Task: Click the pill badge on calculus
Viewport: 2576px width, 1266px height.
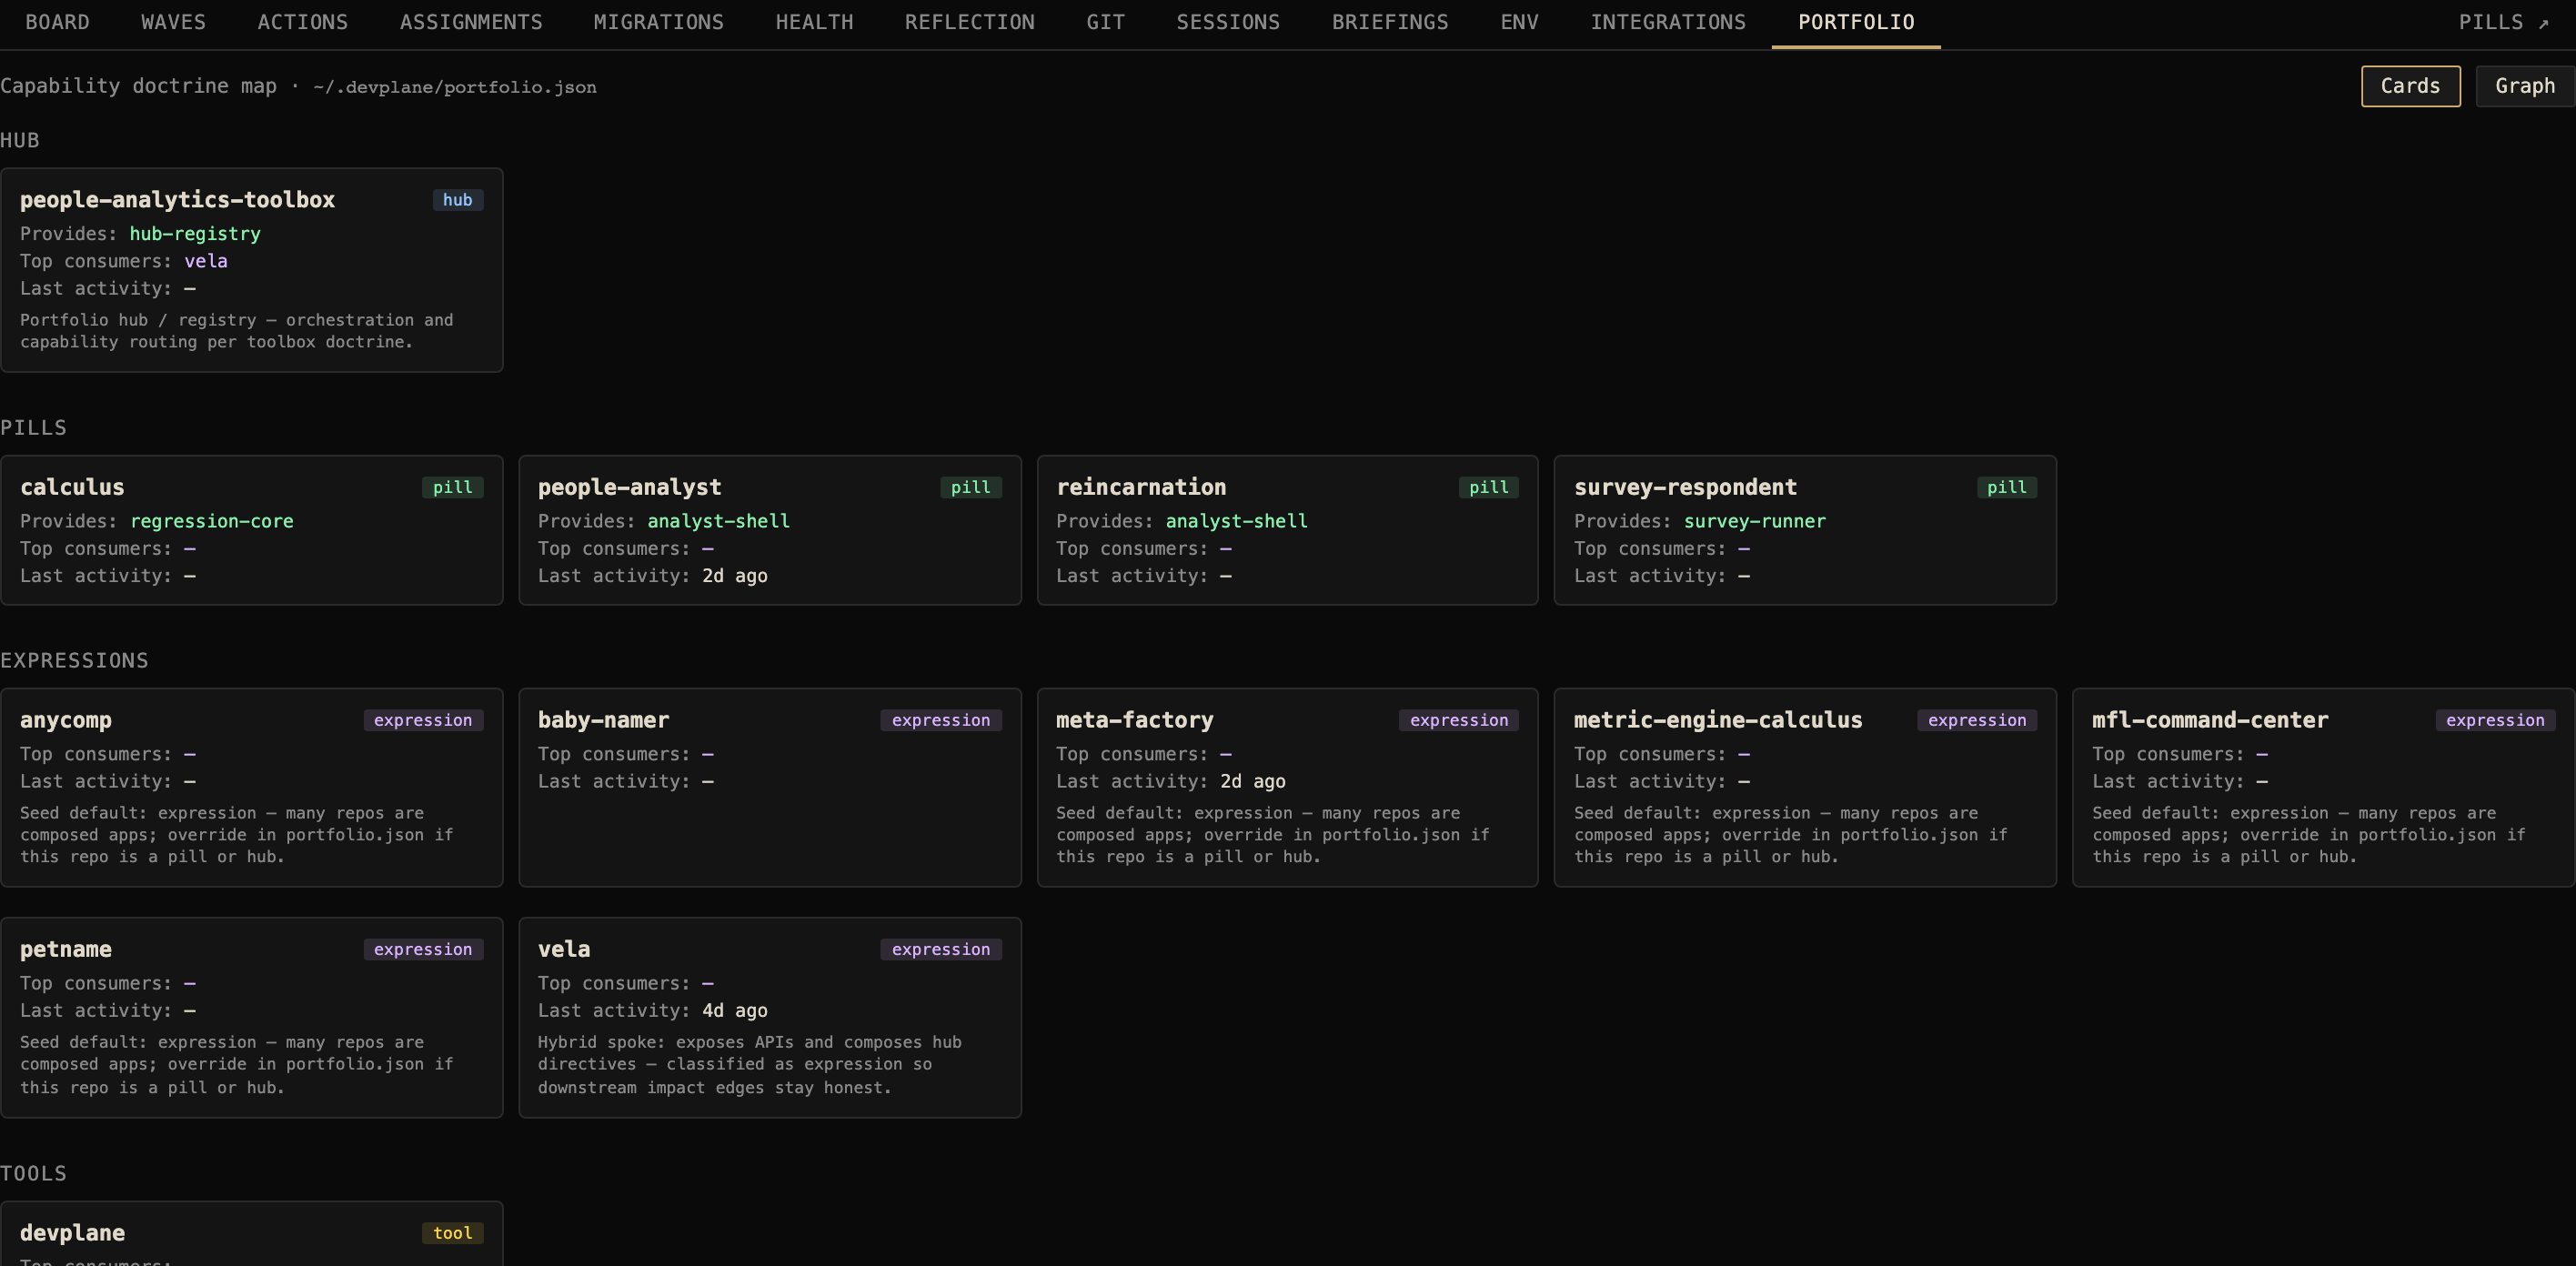Action: (x=452, y=487)
